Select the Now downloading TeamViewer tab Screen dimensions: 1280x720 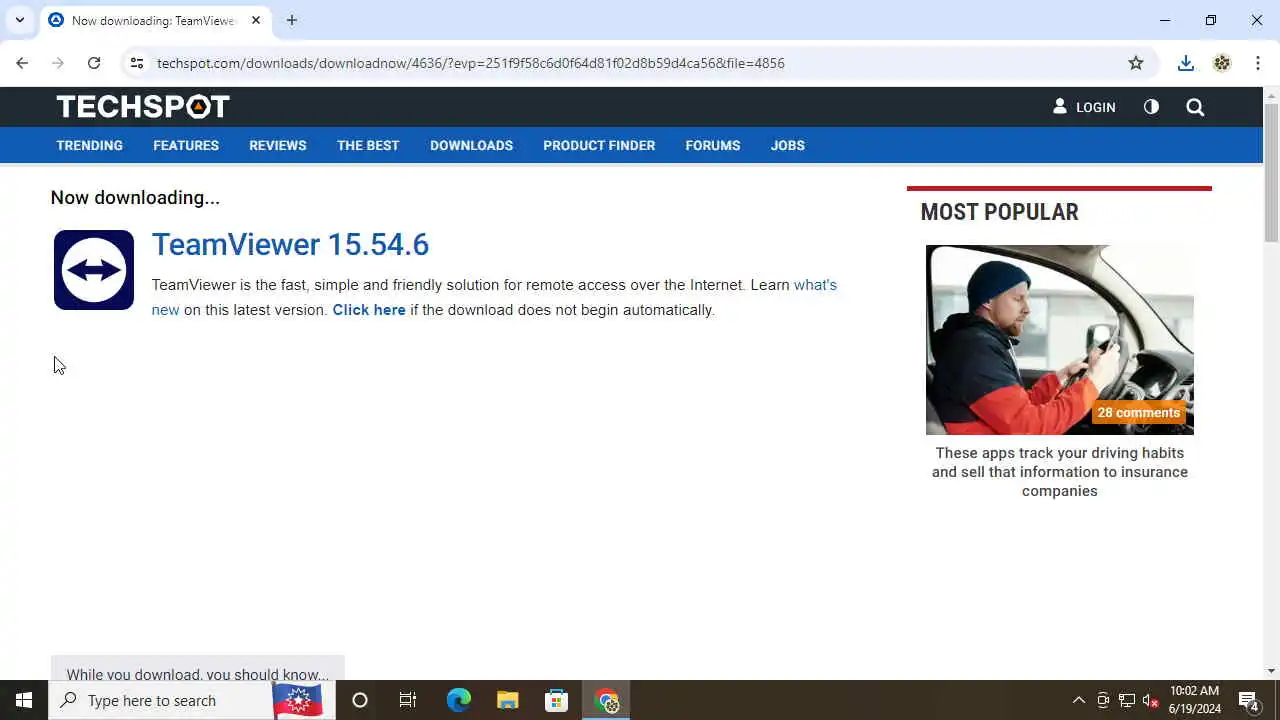point(154,20)
